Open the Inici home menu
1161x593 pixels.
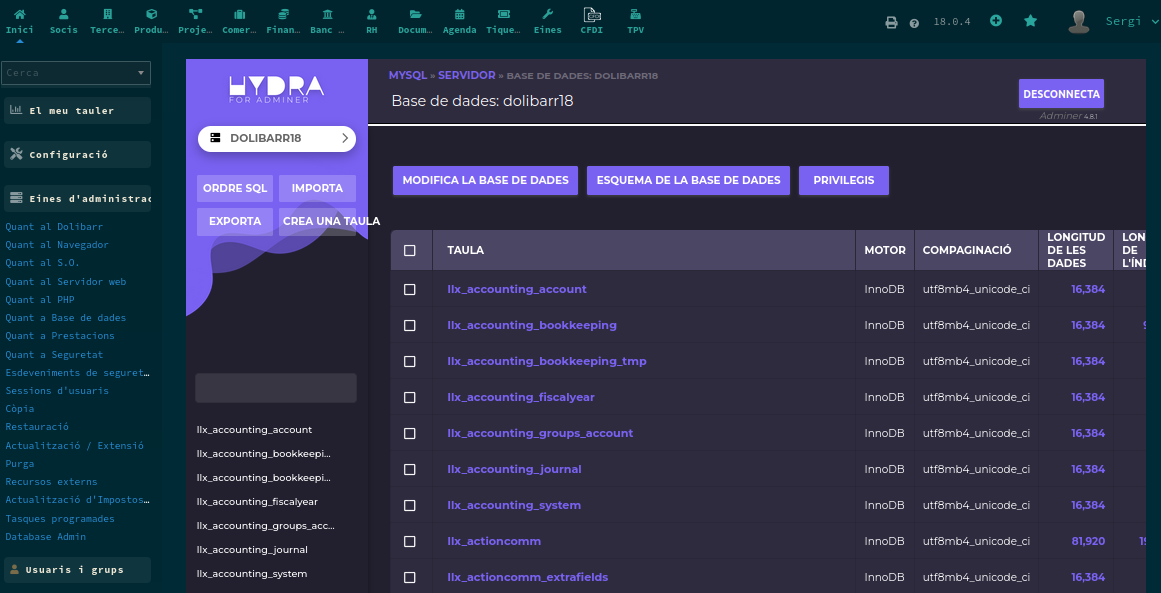point(20,21)
